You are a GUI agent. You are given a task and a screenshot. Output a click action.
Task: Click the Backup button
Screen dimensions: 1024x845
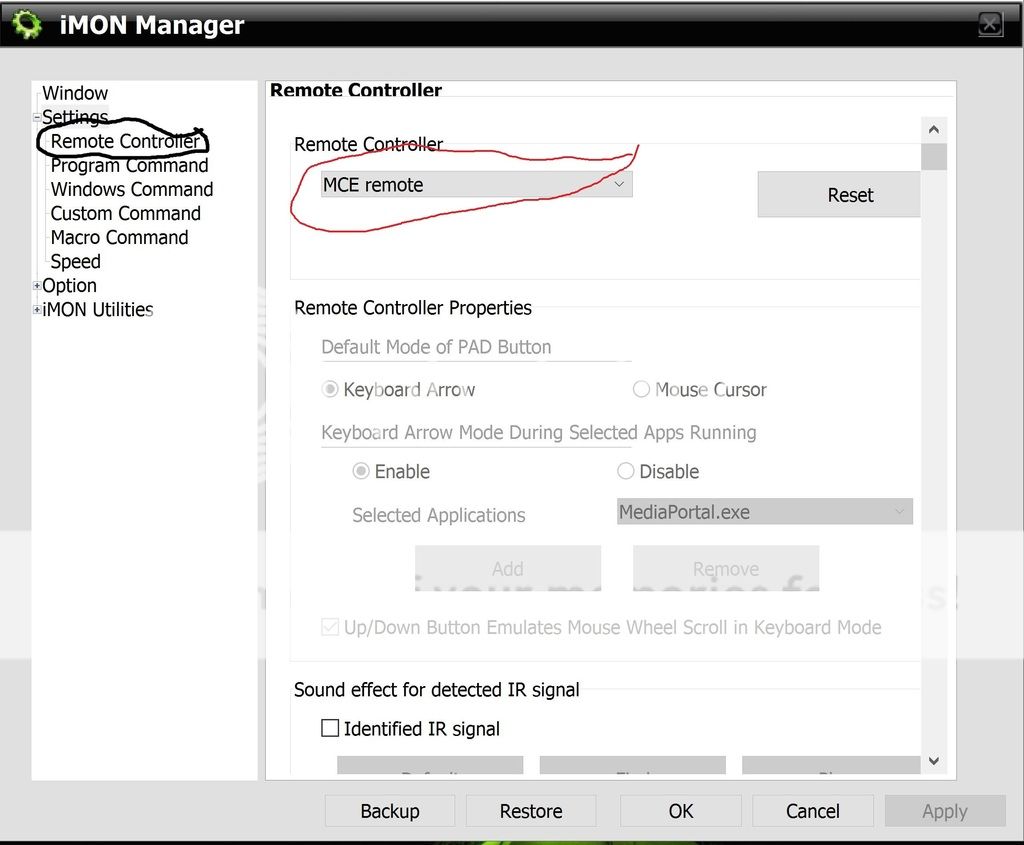[x=390, y=811]
